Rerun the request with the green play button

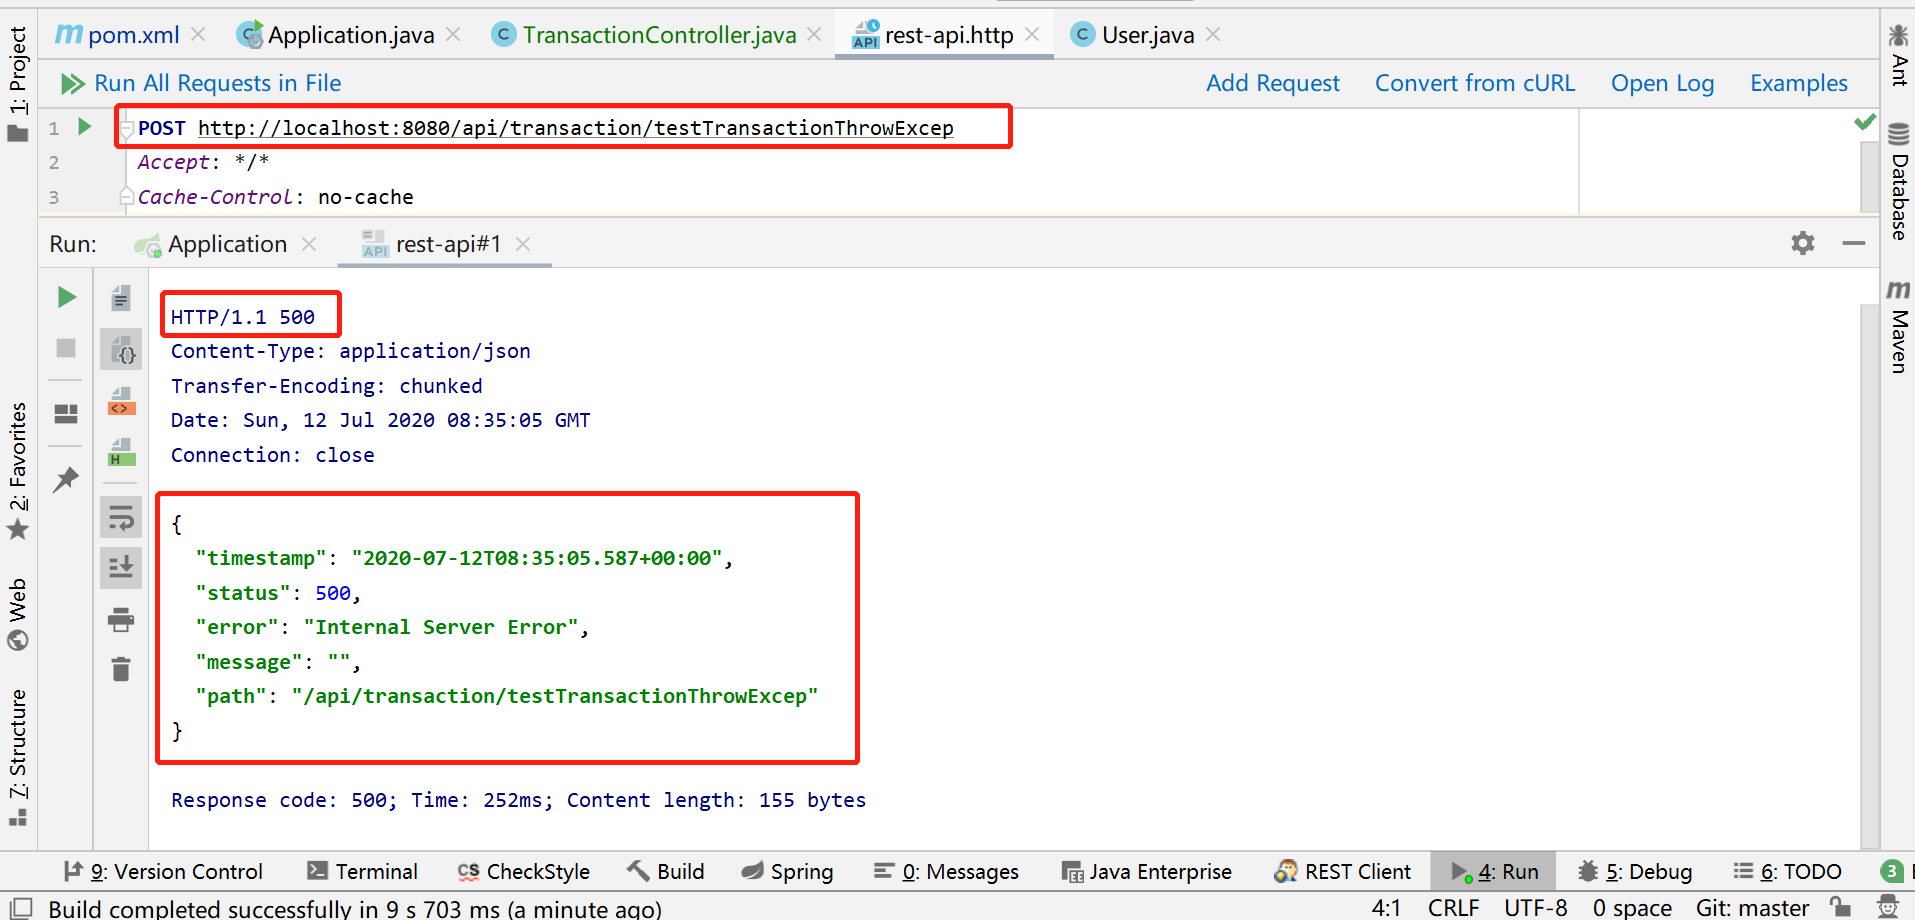tap(66, 297)
